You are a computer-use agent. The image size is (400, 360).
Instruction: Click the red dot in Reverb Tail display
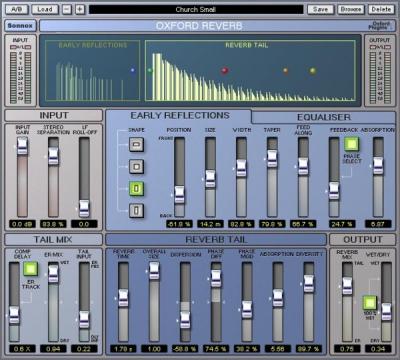point(225,70)
